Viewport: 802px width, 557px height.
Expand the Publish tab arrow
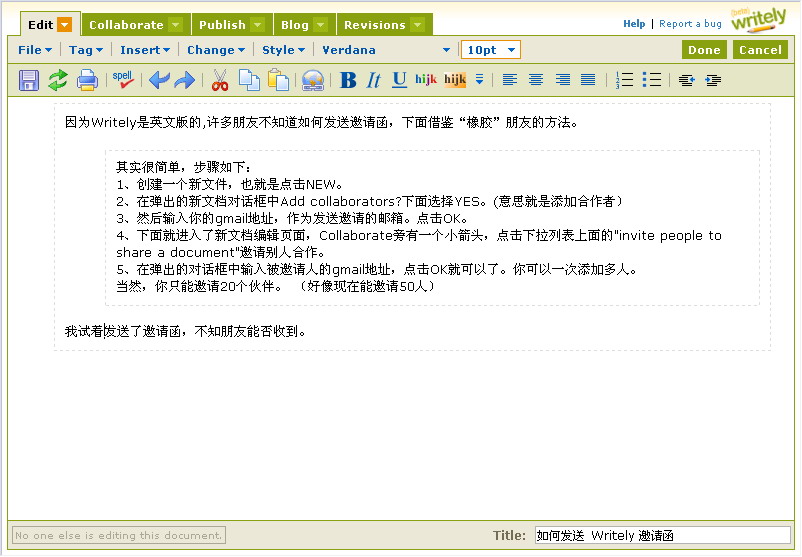258,25
